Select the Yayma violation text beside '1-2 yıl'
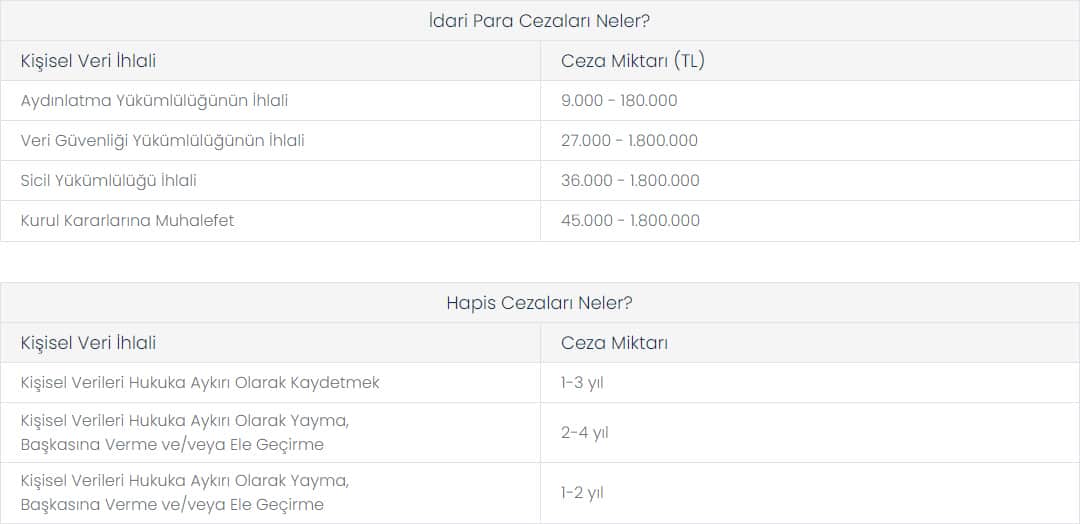The width and height of the screenshot is (1080, 524). point(185,492)
